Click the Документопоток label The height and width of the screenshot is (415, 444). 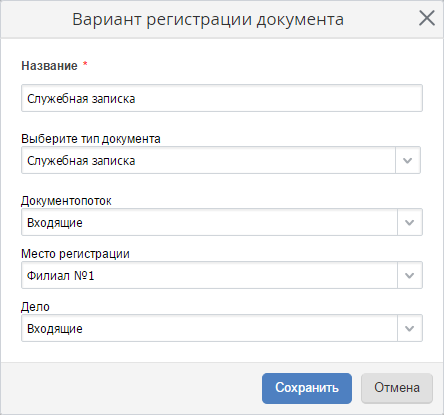66,201
